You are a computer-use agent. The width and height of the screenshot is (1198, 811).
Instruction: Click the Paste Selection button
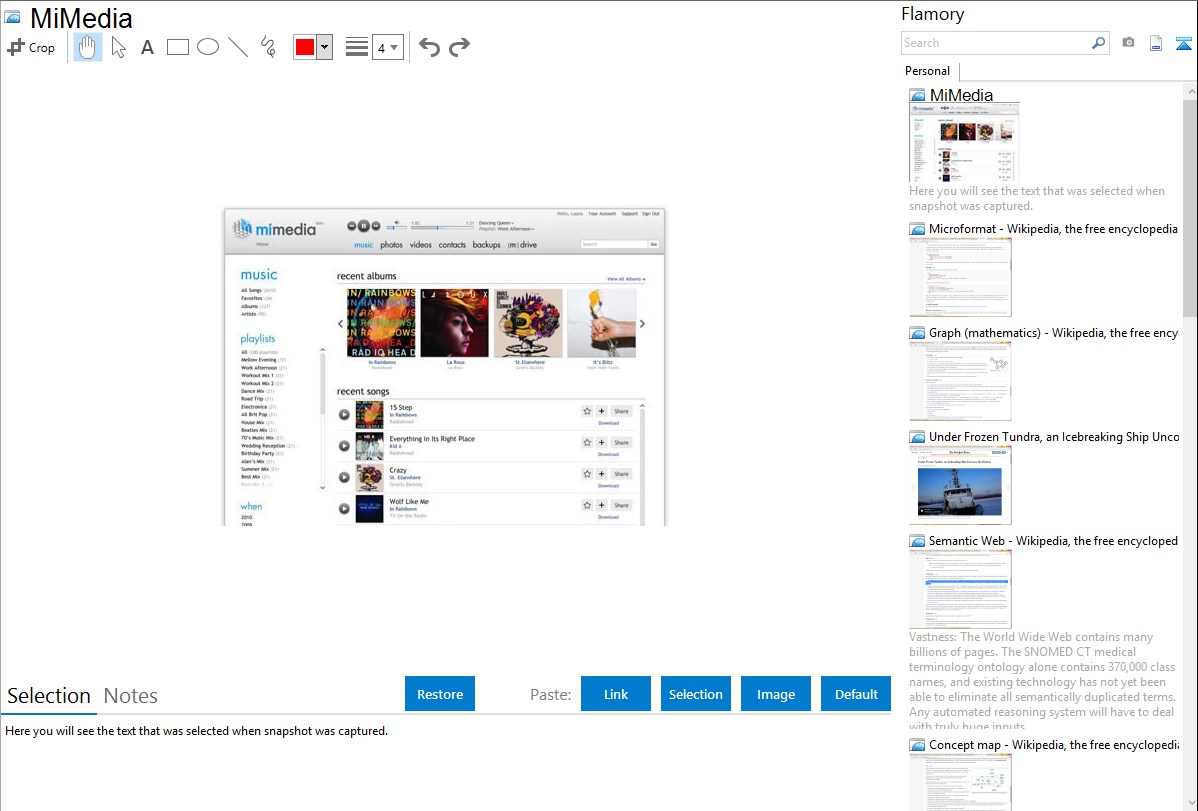click(695, 694)
